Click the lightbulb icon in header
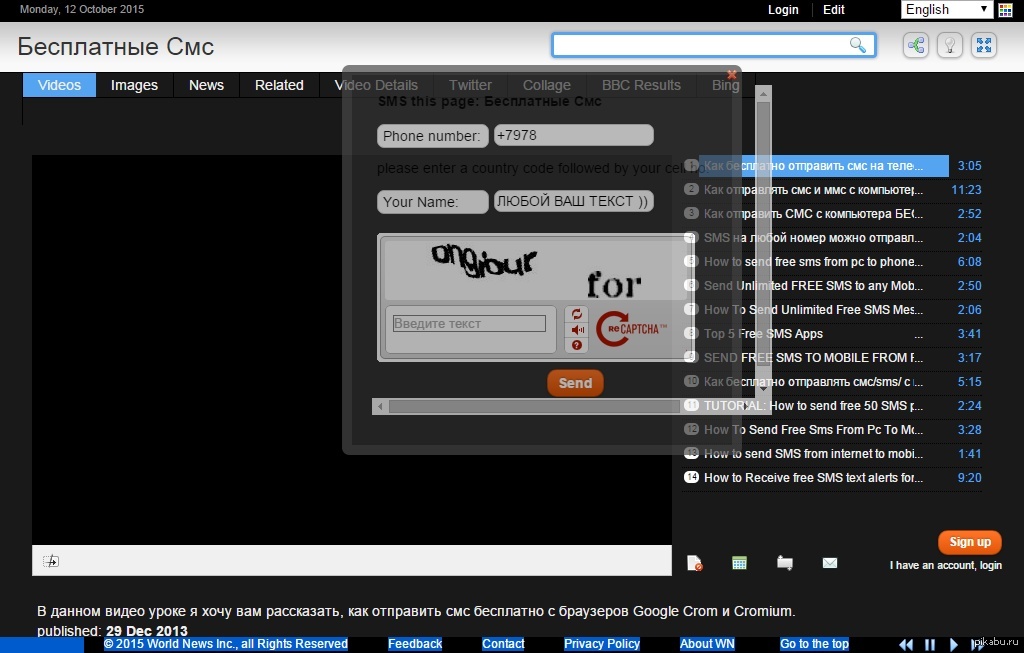1024x653 pixels. (950, 45)
